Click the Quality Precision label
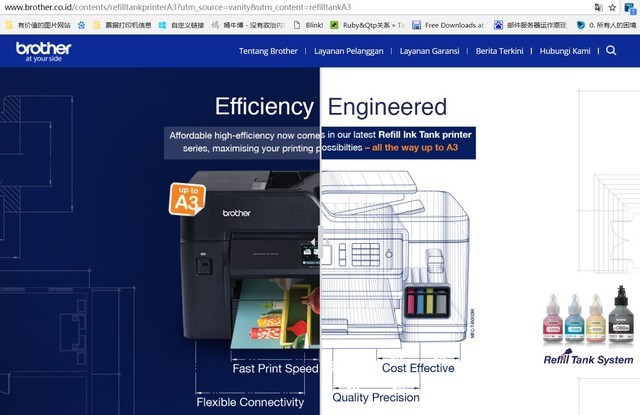 376,397
